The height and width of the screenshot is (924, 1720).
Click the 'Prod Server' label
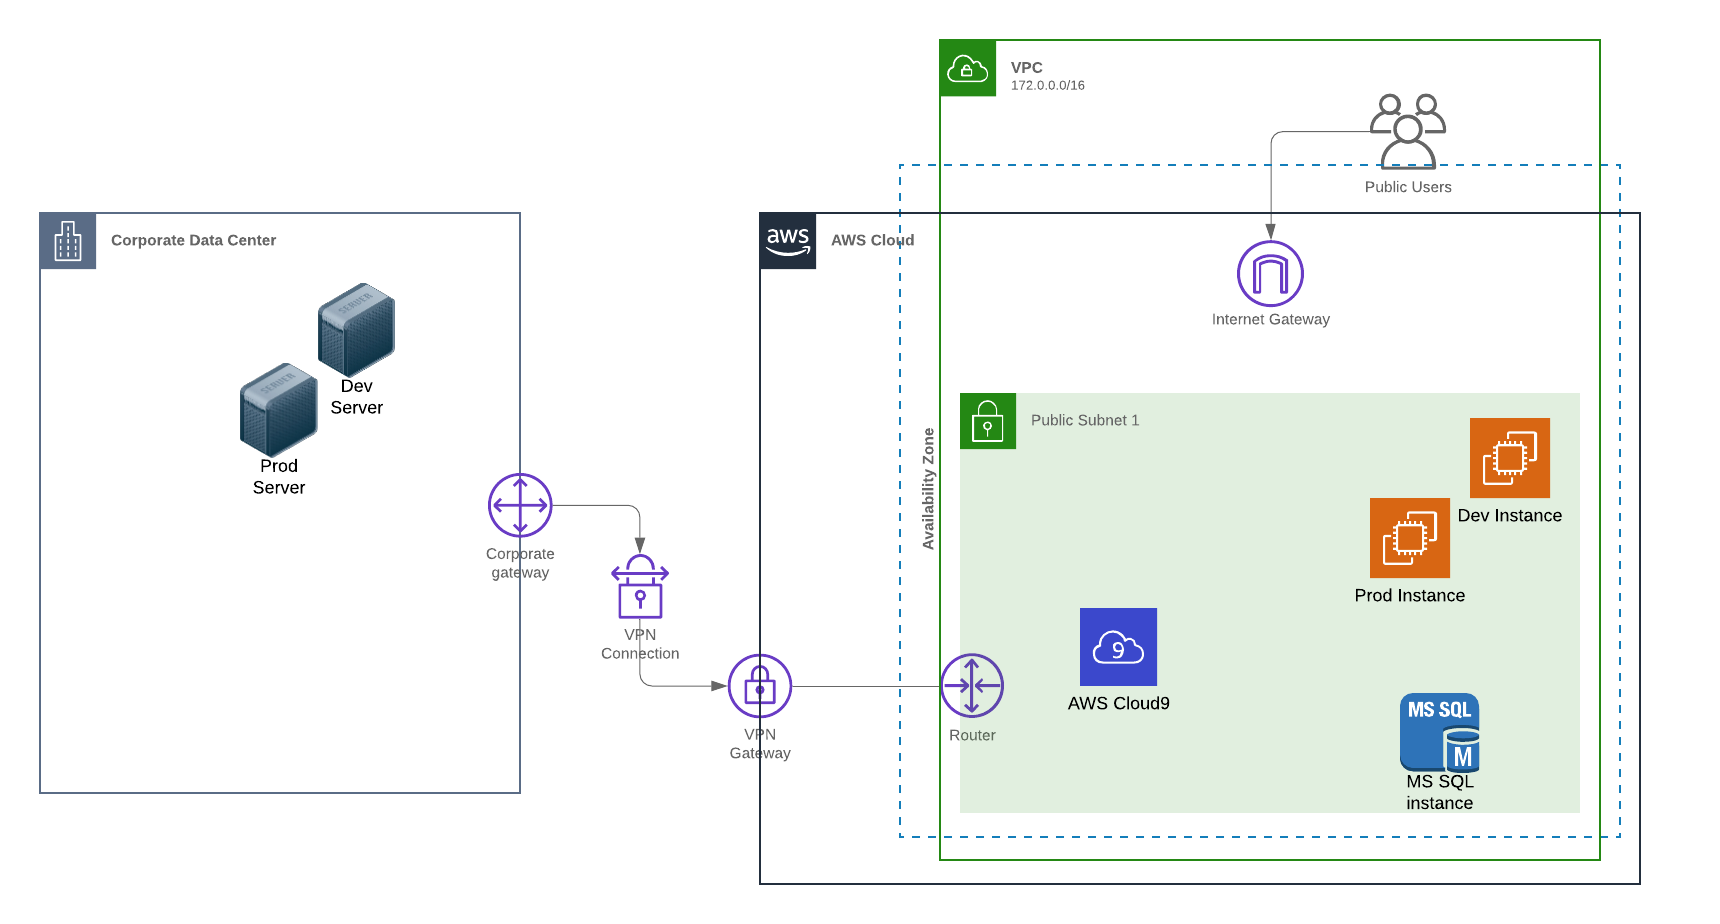(279, 477)
